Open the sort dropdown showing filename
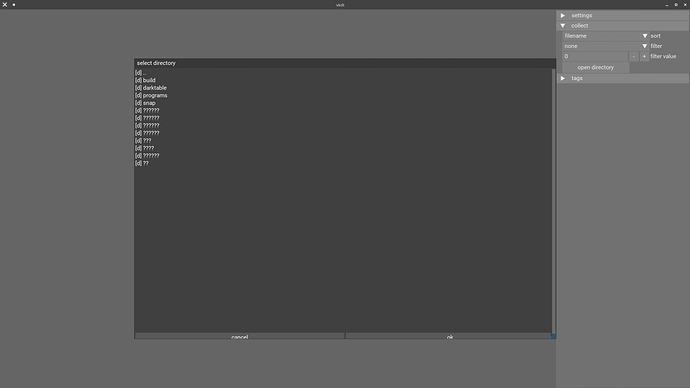 pos(606,36)
